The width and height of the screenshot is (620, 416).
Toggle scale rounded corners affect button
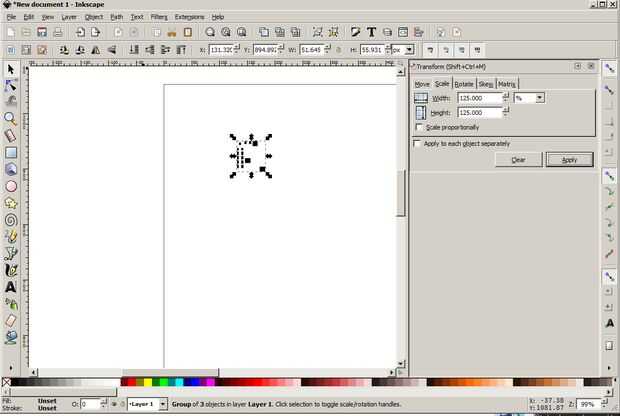[x=446, y=50]
